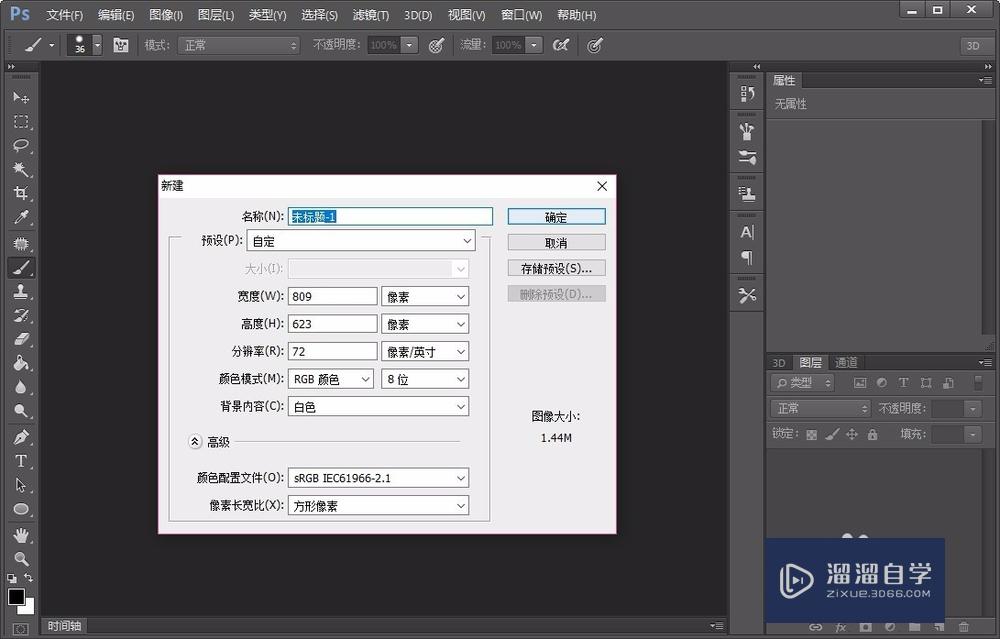
Task: Choose the Zoom magnifier tool
Action: click(21, 559)
